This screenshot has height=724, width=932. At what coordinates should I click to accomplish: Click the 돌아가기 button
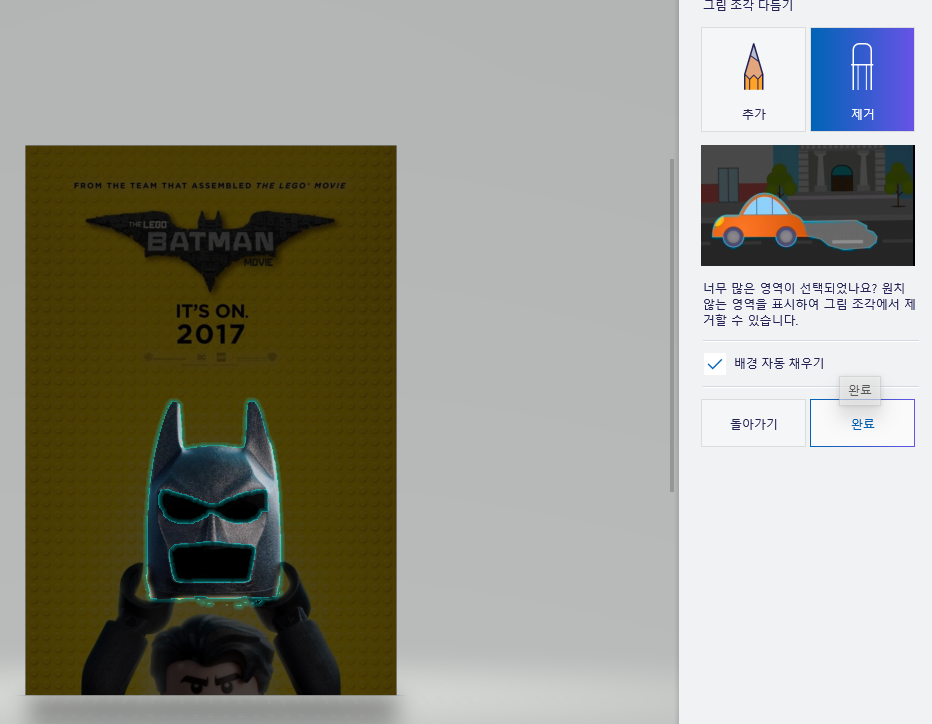point(753,423)
